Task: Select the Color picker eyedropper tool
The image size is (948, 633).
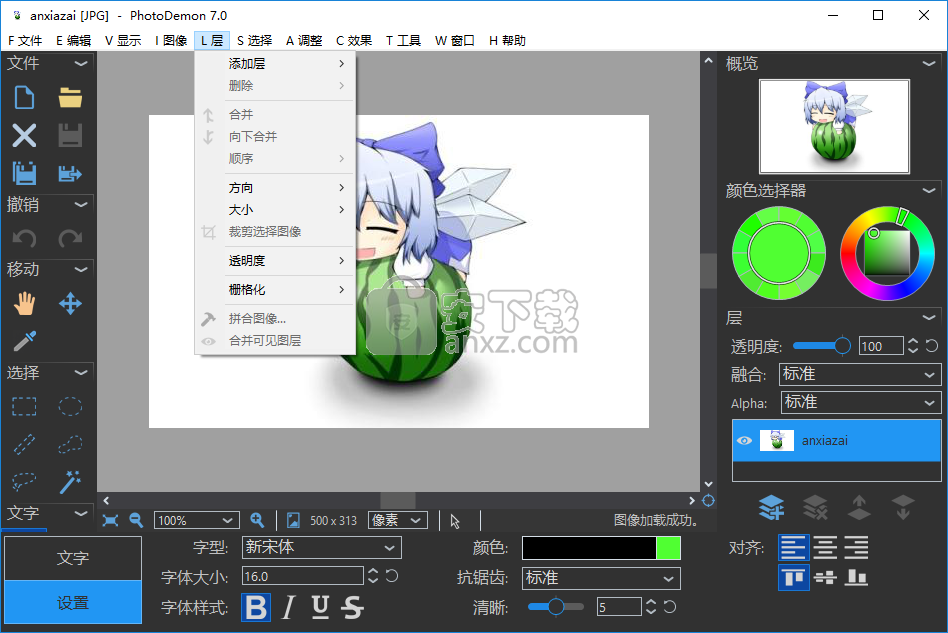Action: click(24, 340)
